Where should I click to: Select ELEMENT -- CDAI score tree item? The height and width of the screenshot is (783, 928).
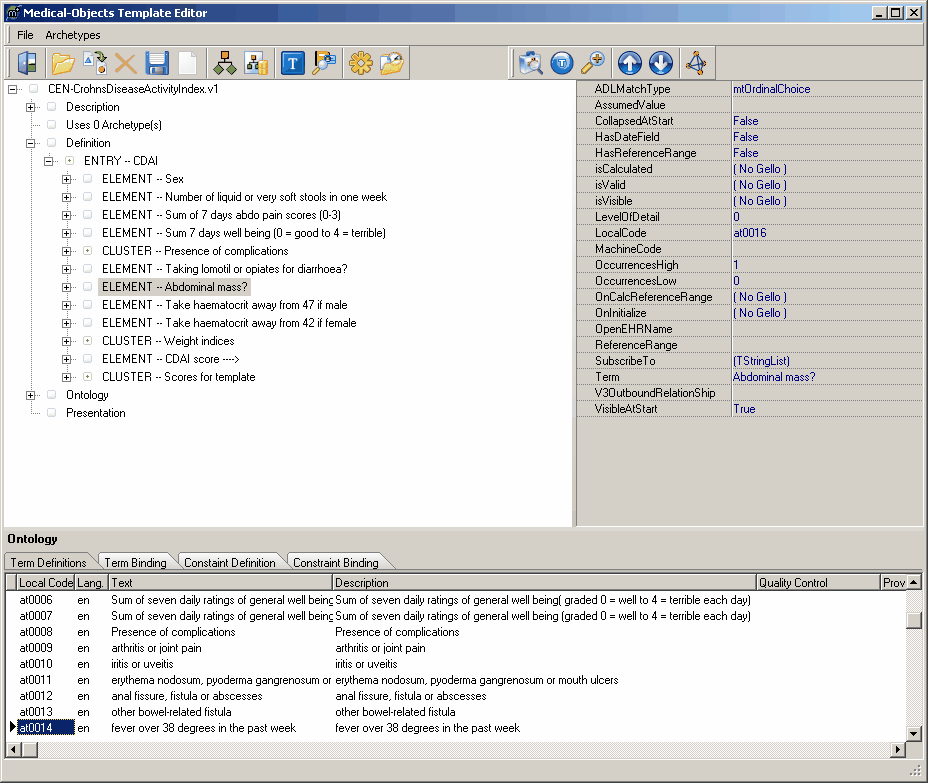click(171, 359)
